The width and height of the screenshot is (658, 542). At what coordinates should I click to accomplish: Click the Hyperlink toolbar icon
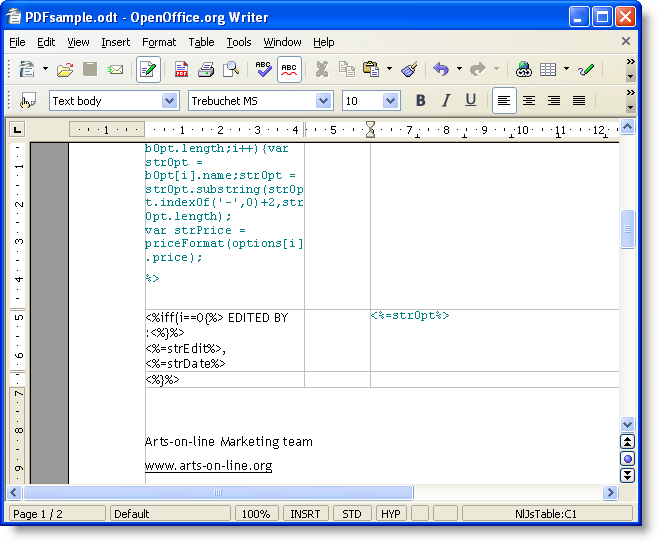523,70
